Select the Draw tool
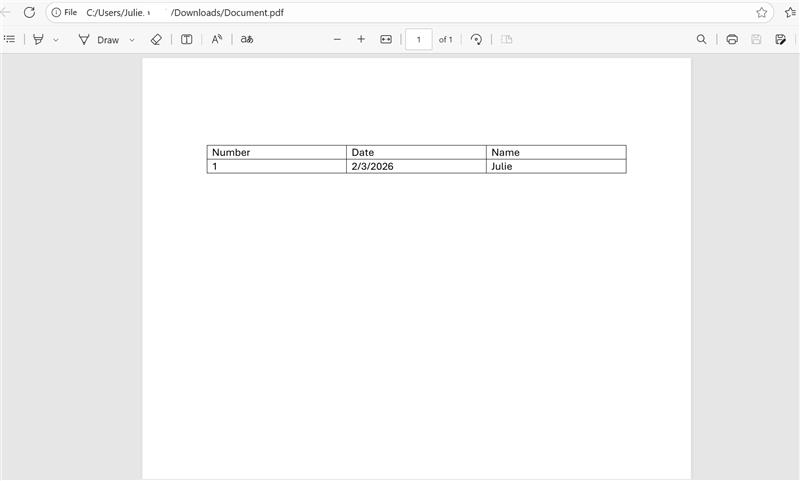The height and width of the screenshot is (481, 800). (98, 40)
